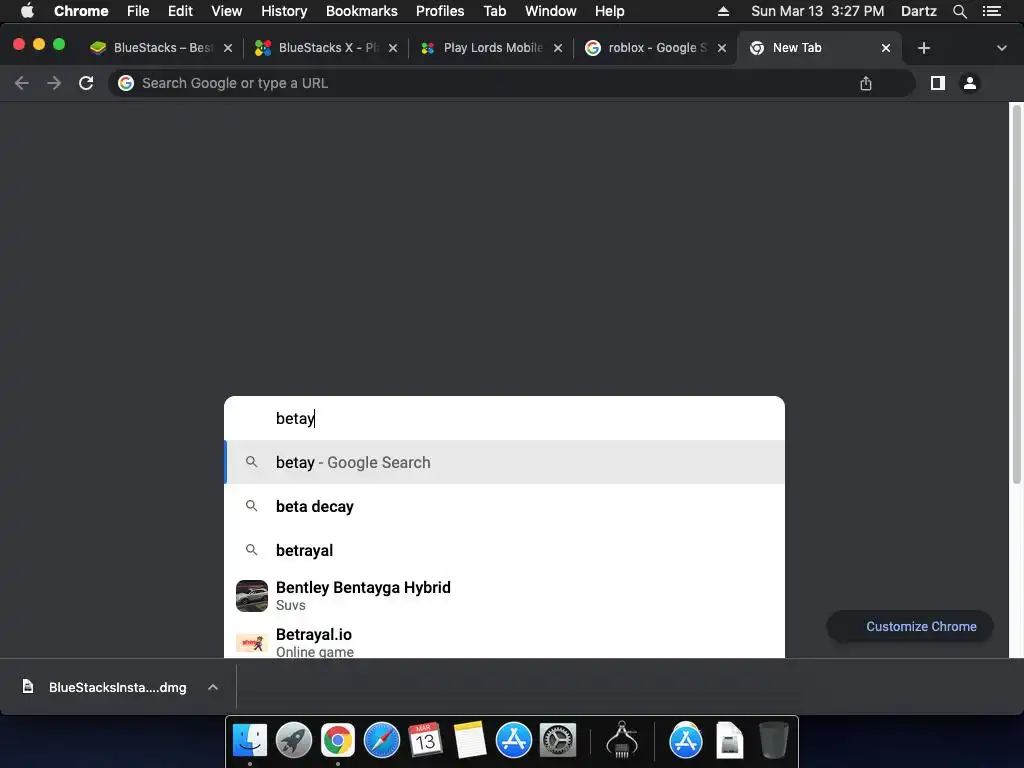
Task: Open the Tab menu
Action: point(494,11)
